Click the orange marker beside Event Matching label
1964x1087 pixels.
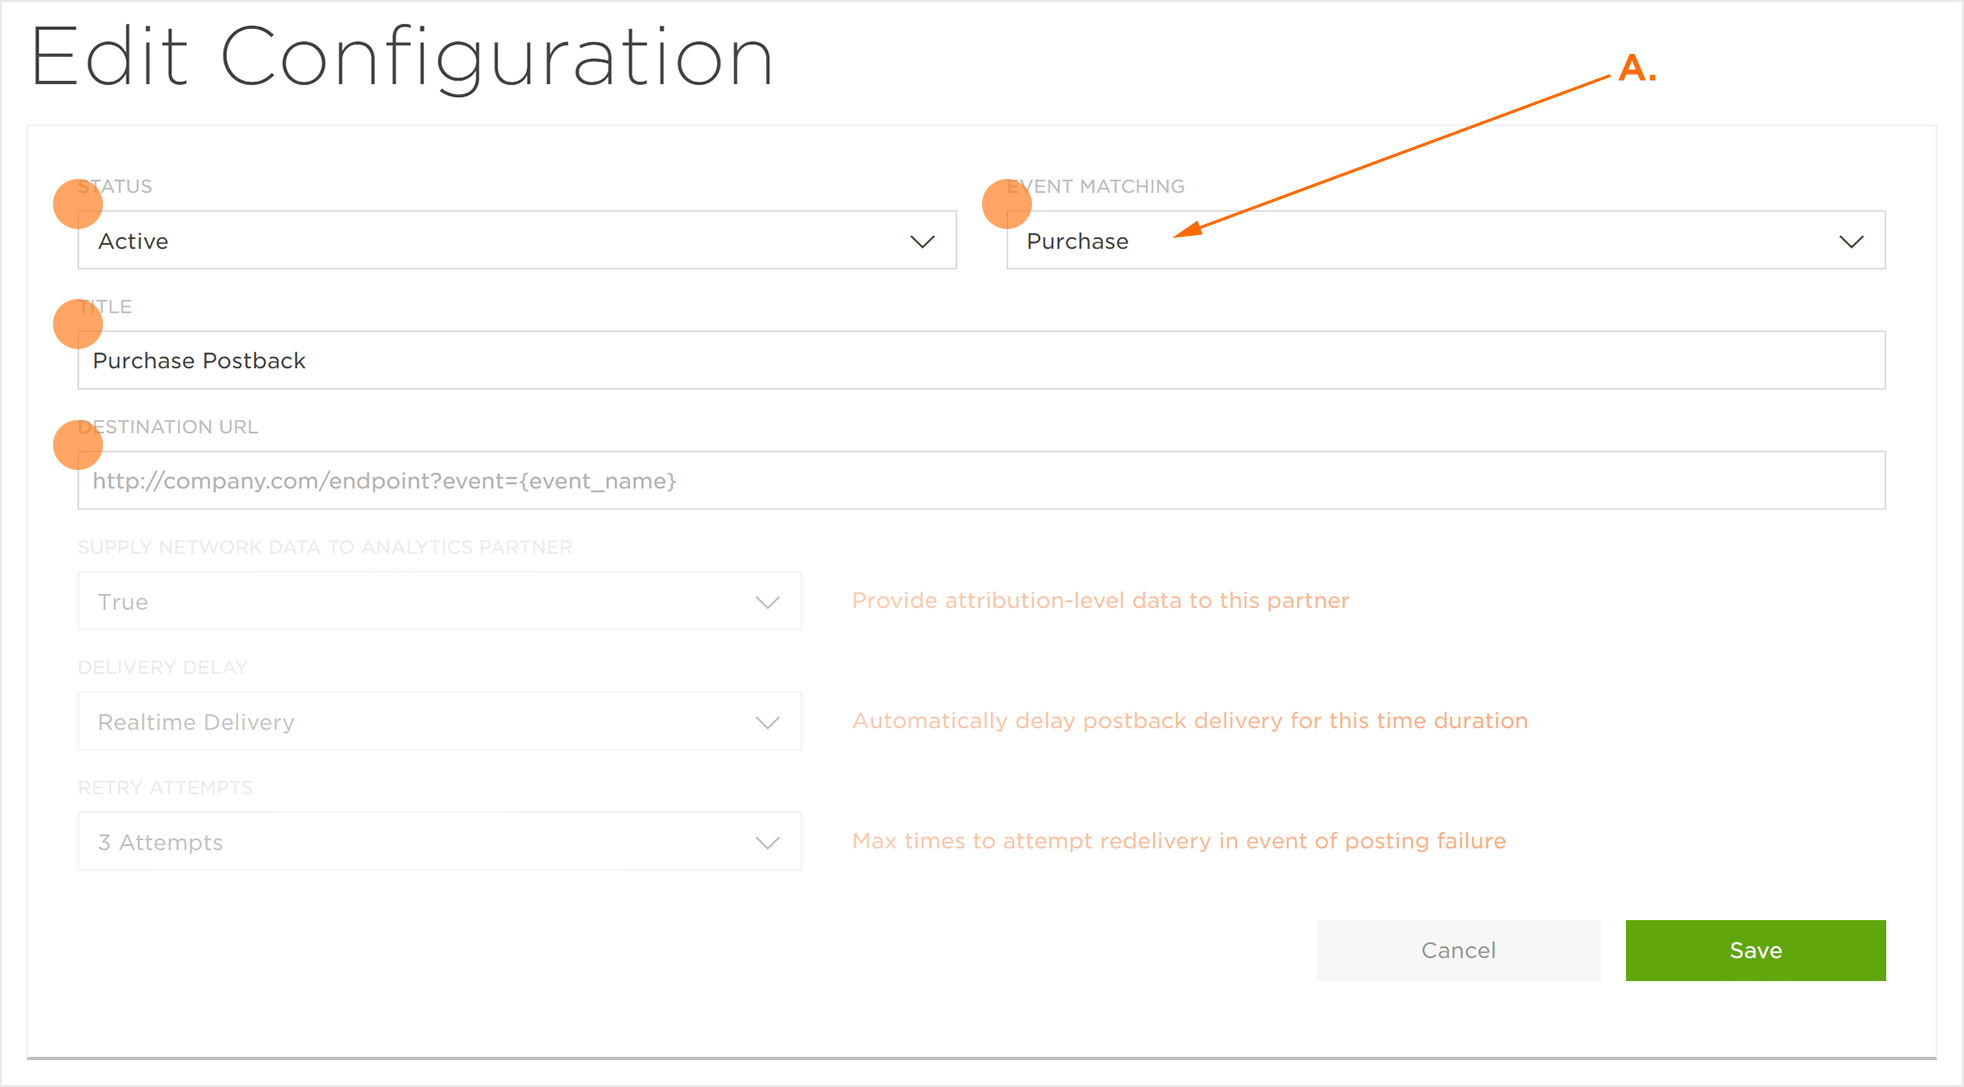(x=1007, y=204)
